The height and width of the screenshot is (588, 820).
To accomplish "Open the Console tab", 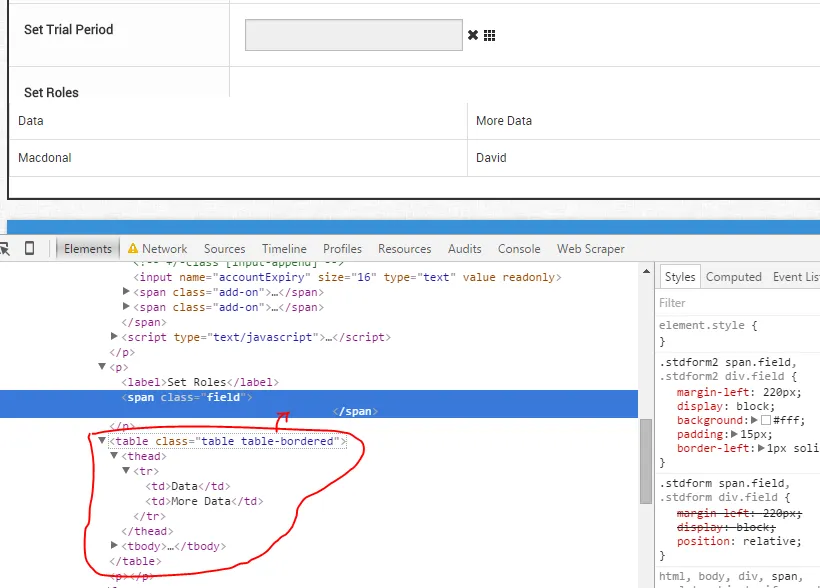I will coord(519,249).
